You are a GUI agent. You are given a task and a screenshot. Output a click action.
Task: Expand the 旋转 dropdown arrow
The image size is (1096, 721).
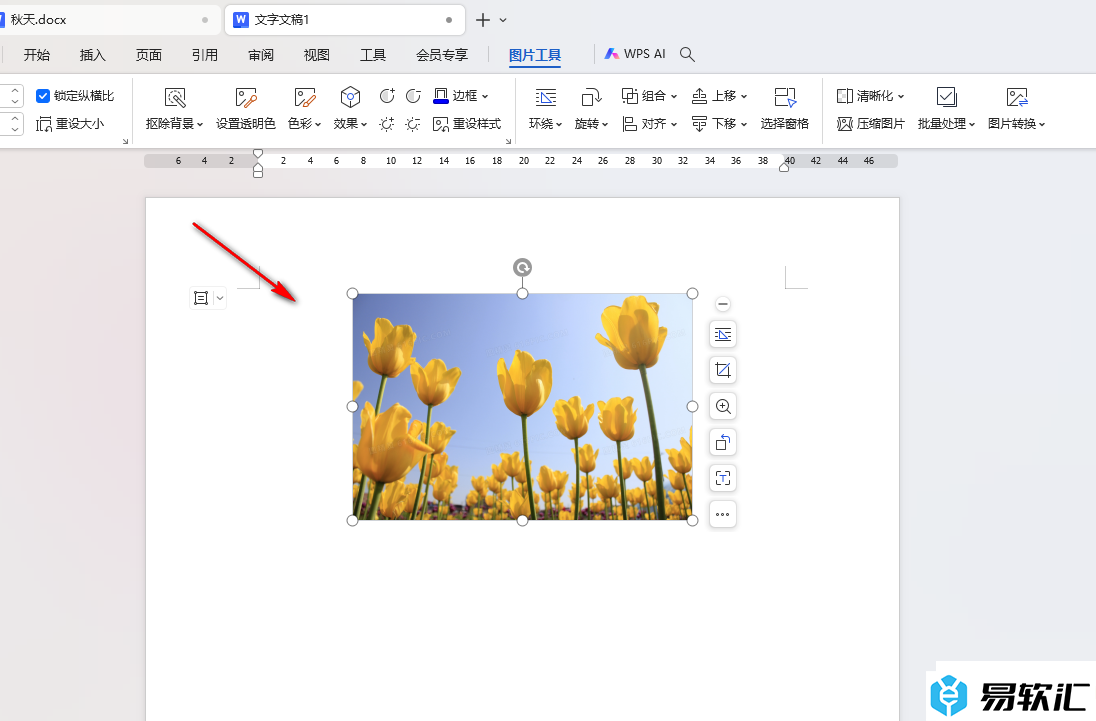605,124
